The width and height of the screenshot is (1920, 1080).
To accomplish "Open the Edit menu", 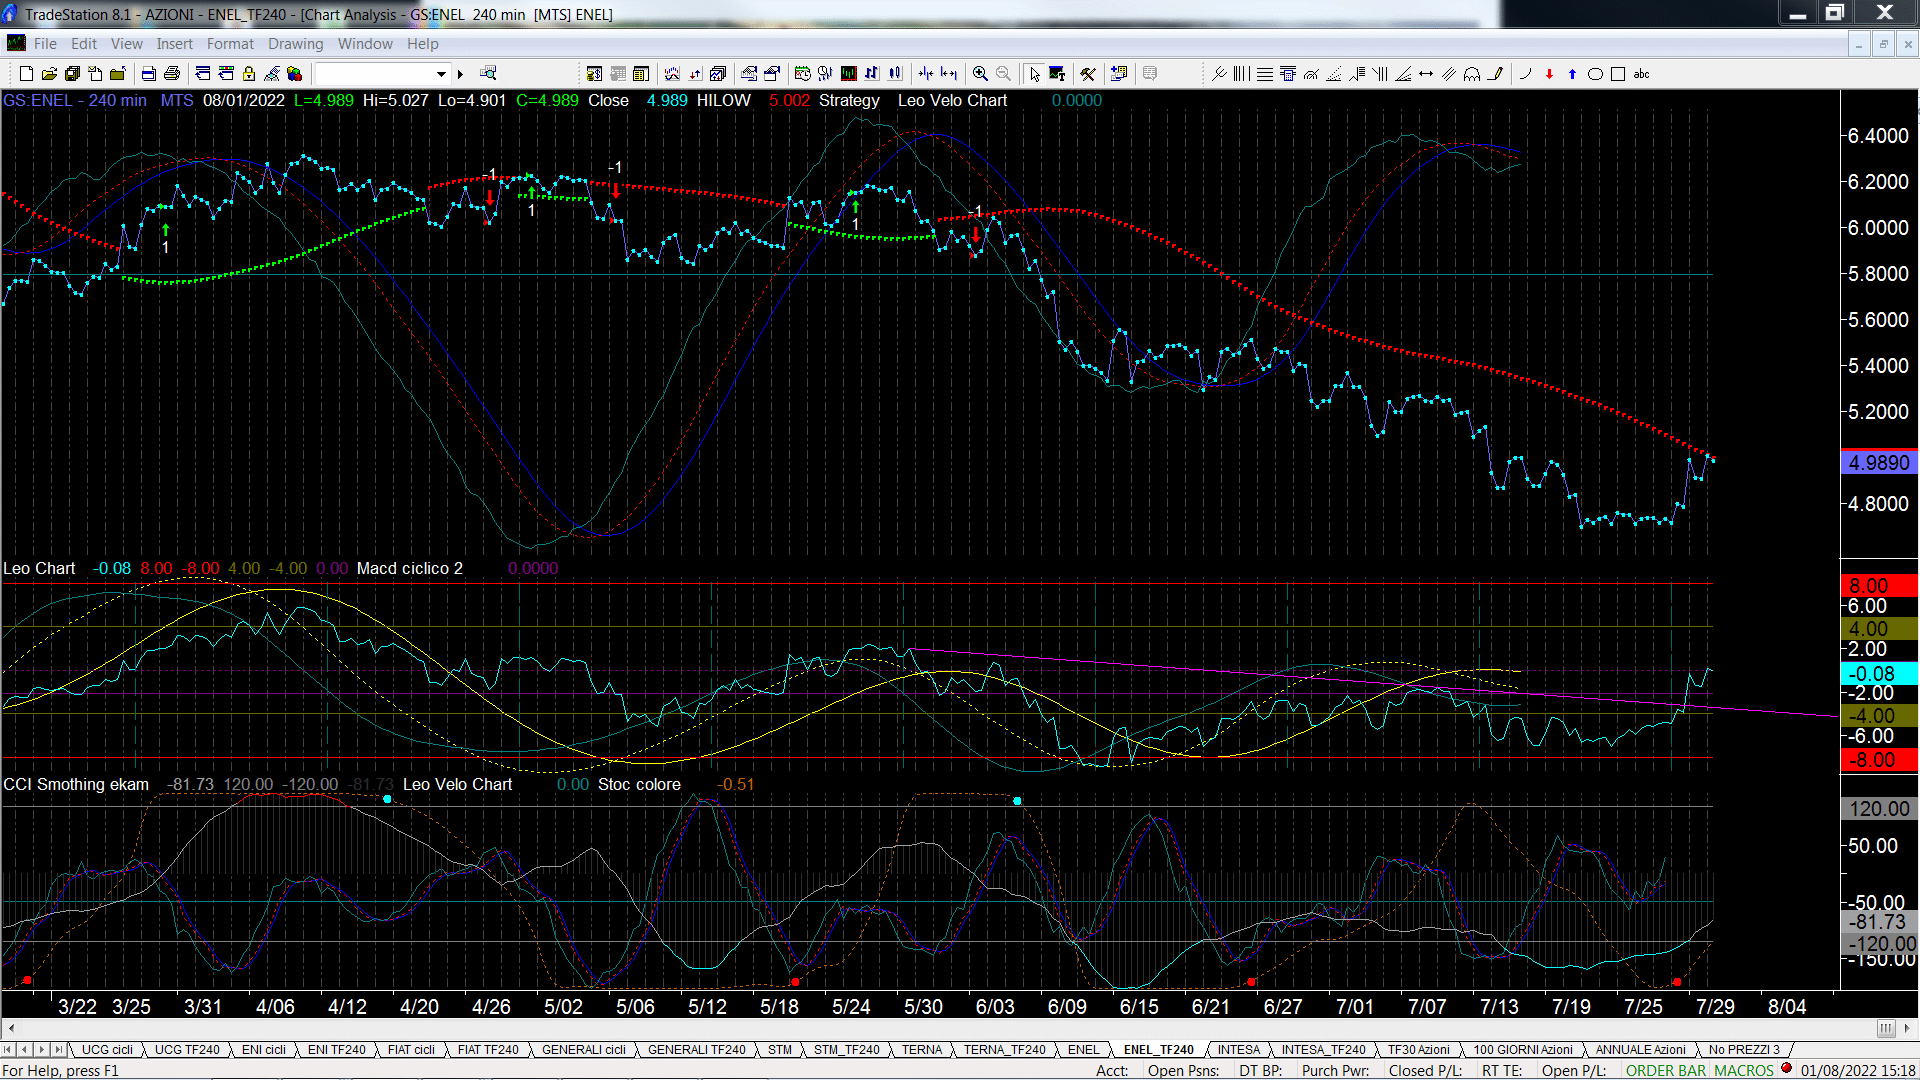I will point(84,43).
